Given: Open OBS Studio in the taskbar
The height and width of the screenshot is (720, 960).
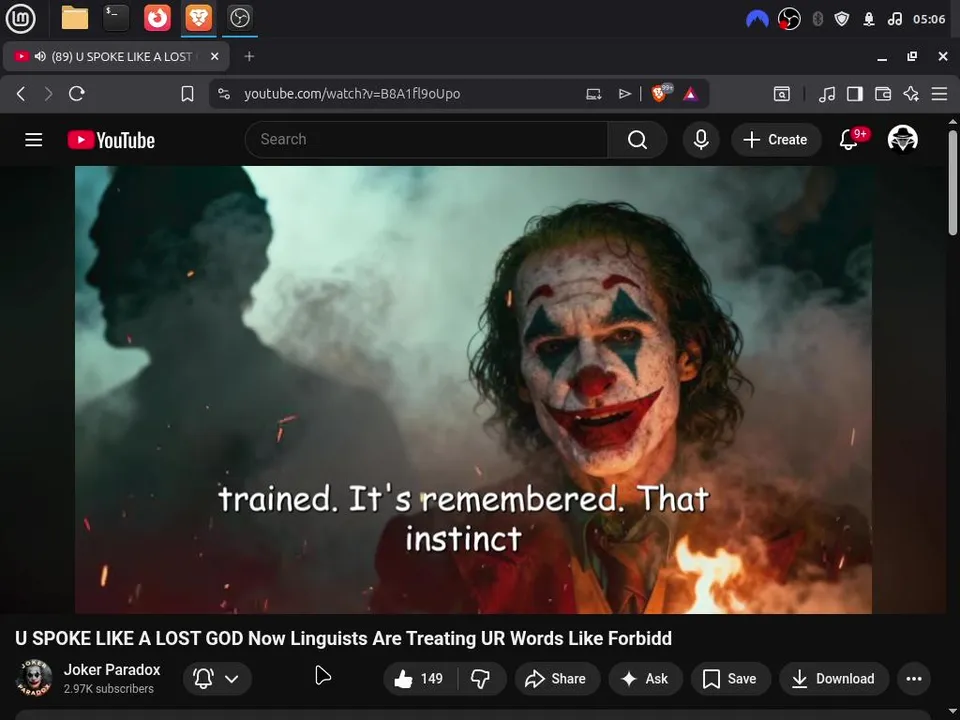Looking at the screenshot, I should [239, 18].
